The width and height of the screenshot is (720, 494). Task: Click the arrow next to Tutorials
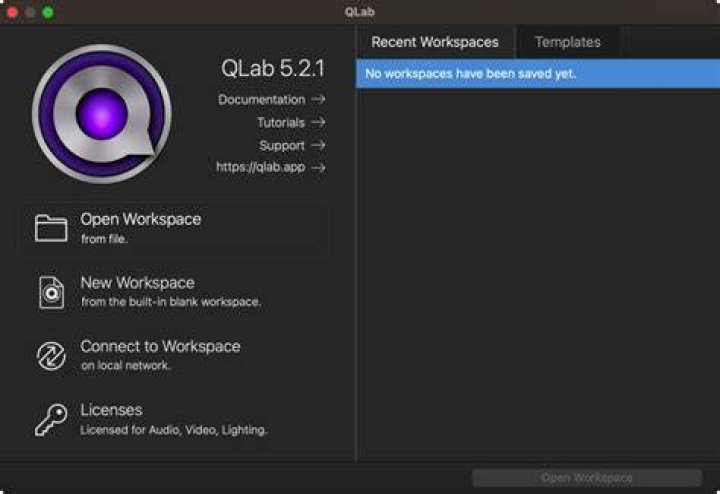pos(318,122)
